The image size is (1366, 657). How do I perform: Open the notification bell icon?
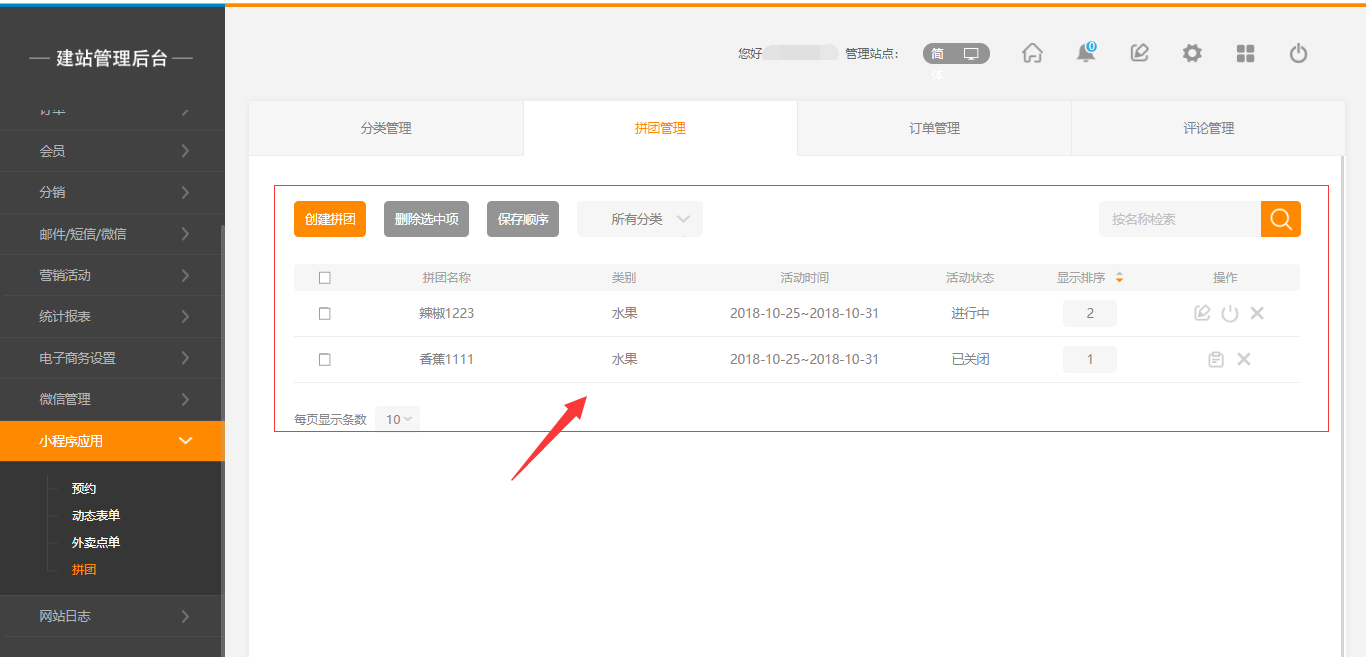tap(1085, 54)
